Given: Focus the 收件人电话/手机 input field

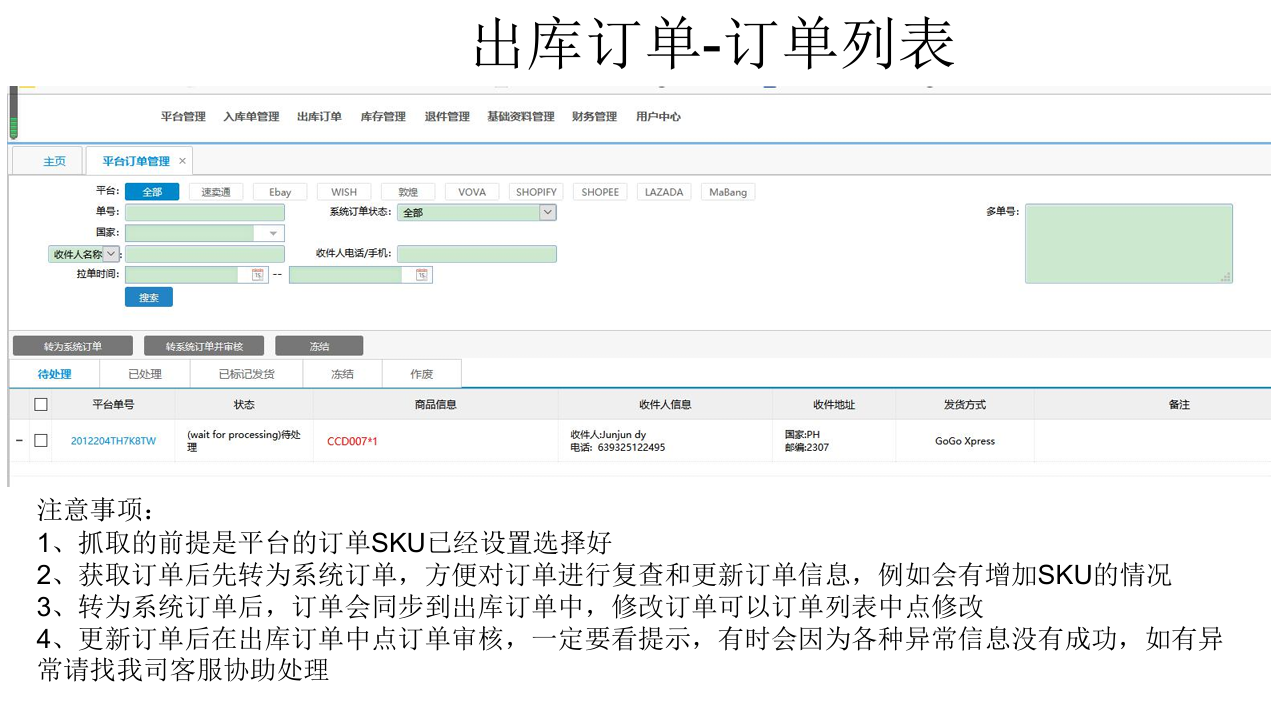Looking at the screenshot, I should pyautogui.click(x=477, y=254).
